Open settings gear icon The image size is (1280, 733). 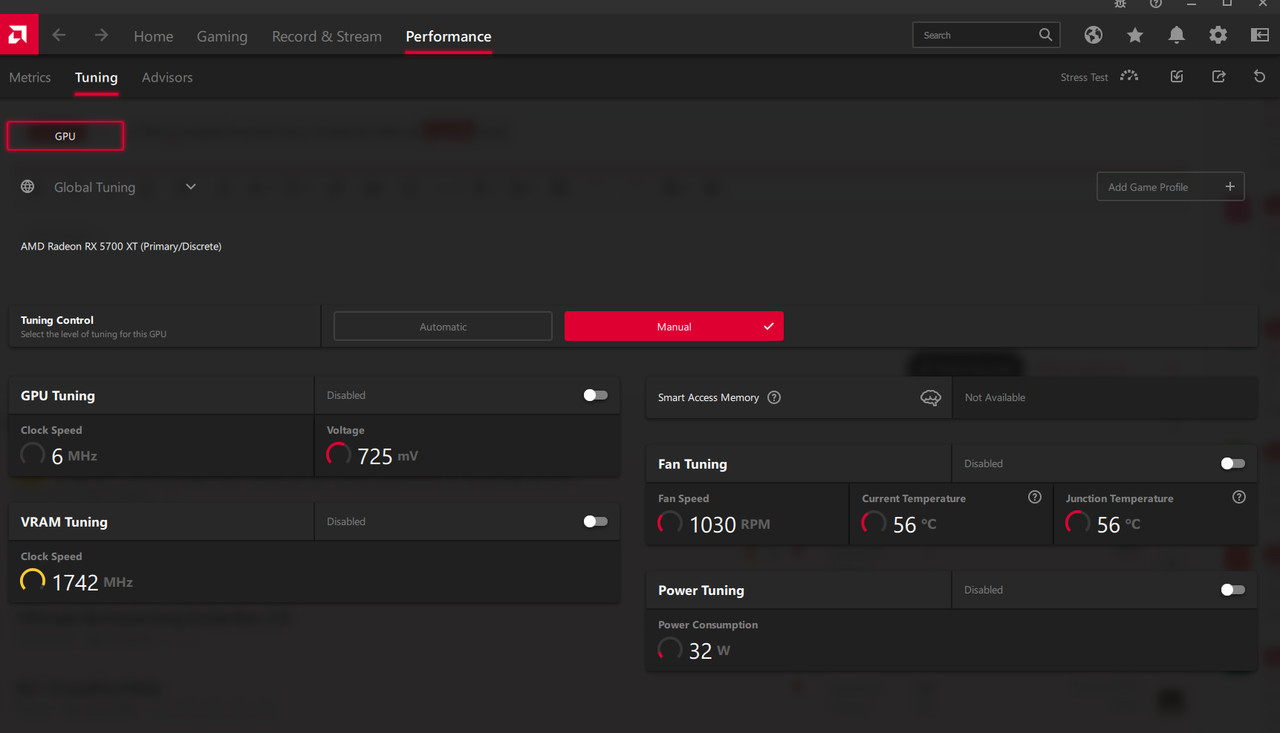1218,35
